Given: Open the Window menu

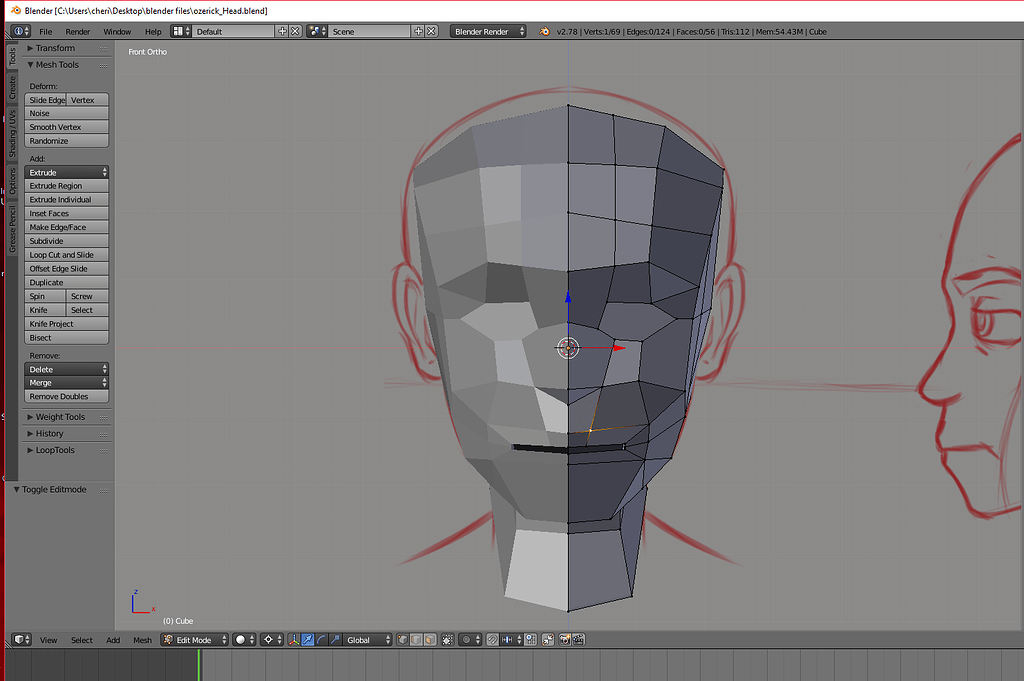Looking at the screenshot, I should point(117,31).
